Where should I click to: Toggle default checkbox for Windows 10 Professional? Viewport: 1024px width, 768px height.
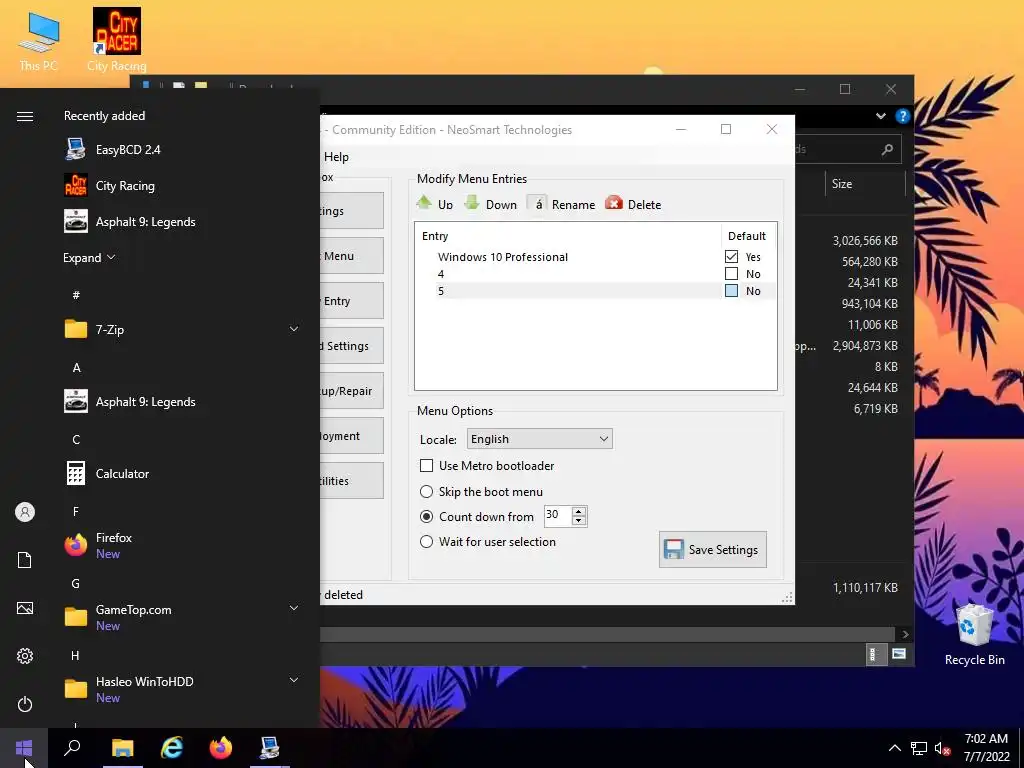[731, 257]
